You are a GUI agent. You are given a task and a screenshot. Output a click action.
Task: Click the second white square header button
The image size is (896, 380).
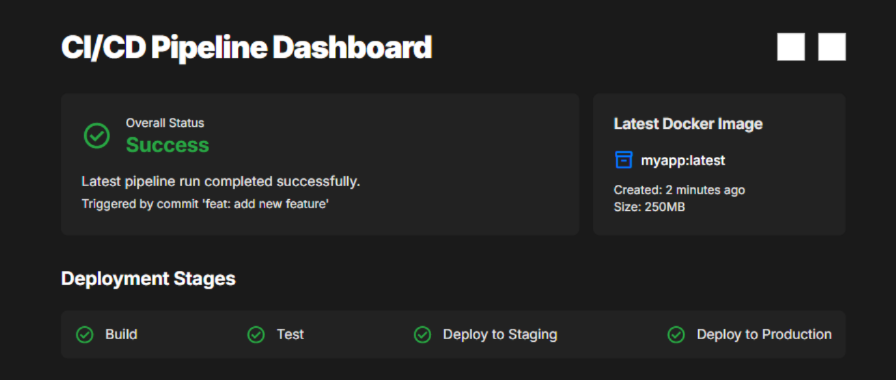pyautogui.click(x=832, y=47)
